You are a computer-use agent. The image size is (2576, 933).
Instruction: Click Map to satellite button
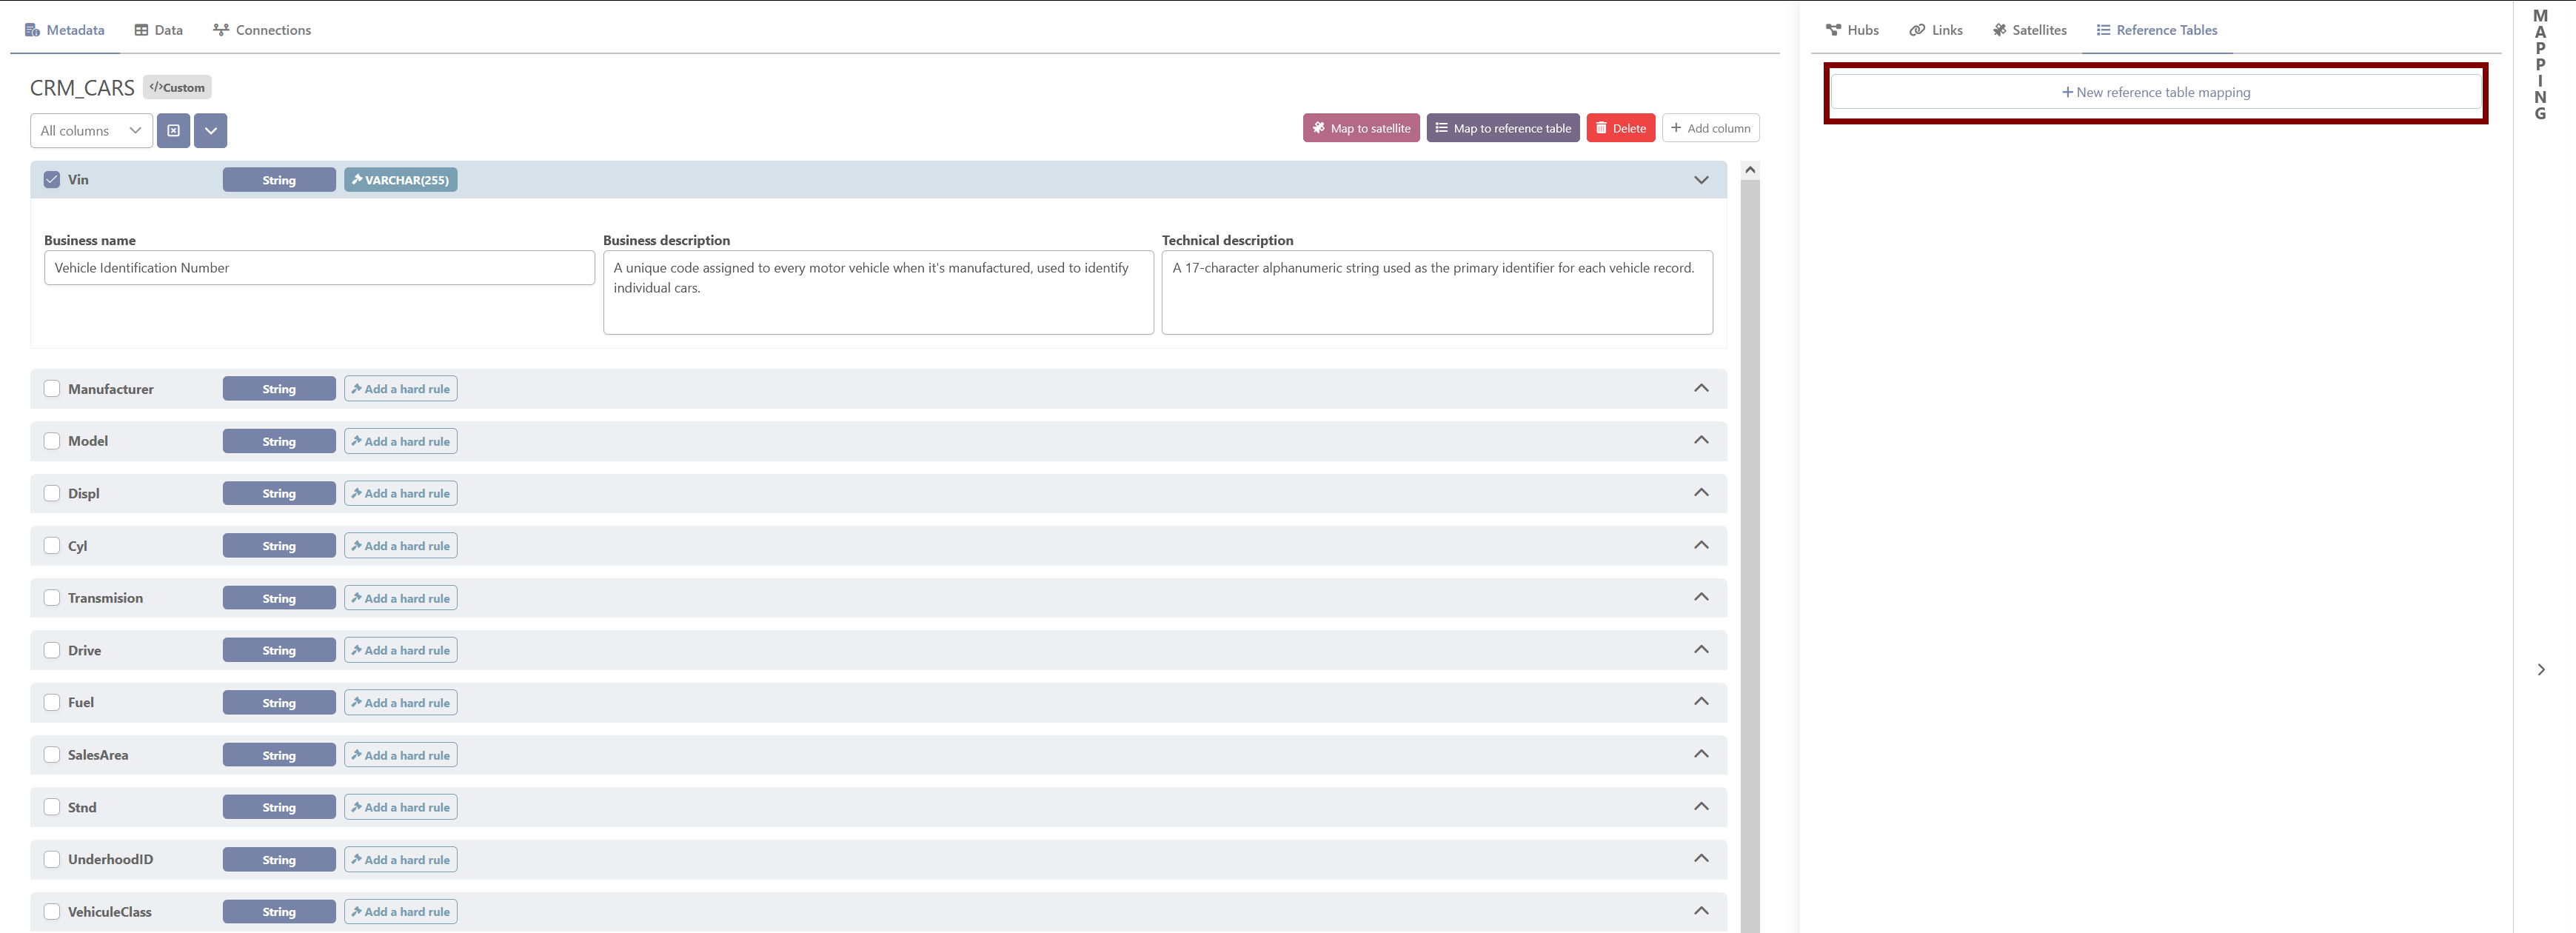[x=1361, y=128]
